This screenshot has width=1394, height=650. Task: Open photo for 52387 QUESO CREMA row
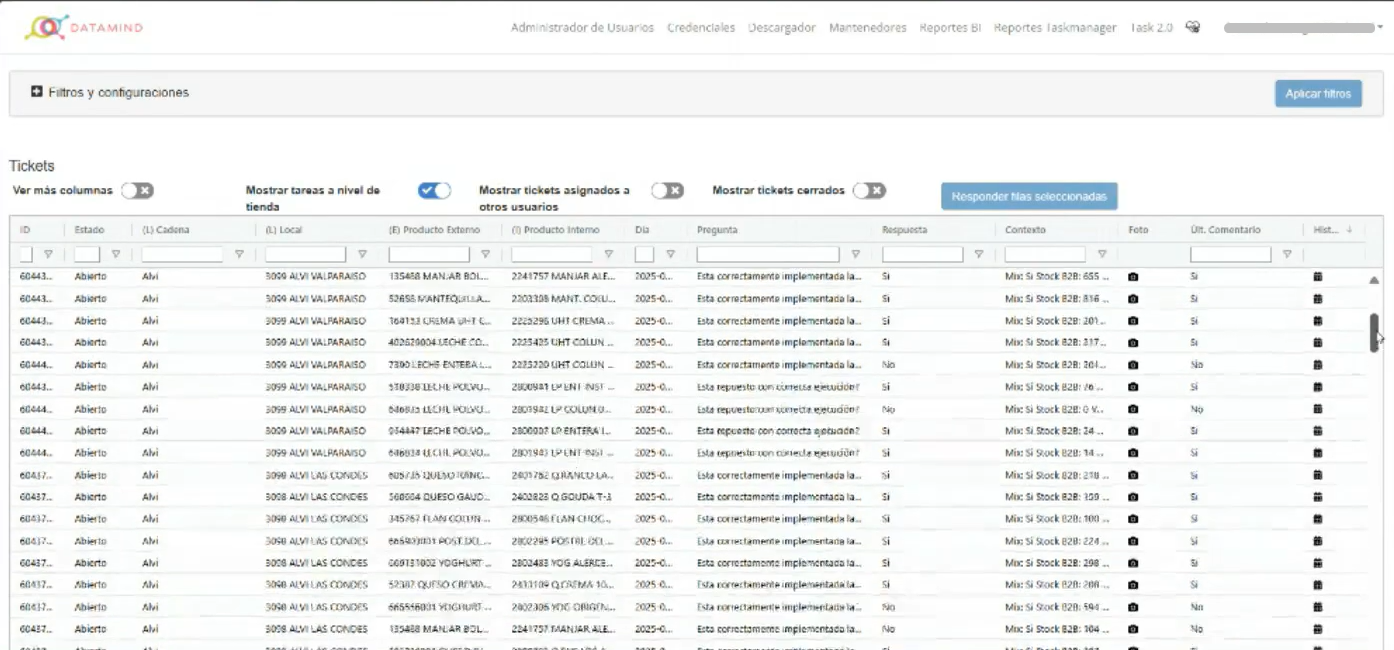1133,585
